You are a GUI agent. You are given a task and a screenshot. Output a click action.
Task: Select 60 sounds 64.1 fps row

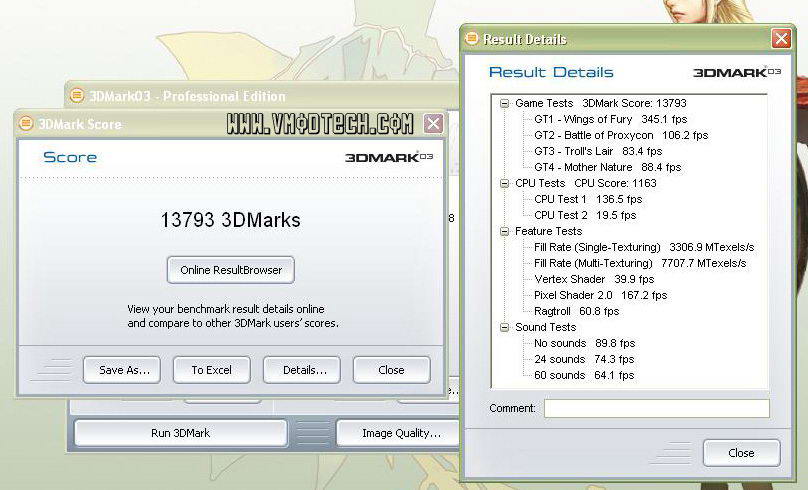584,375
